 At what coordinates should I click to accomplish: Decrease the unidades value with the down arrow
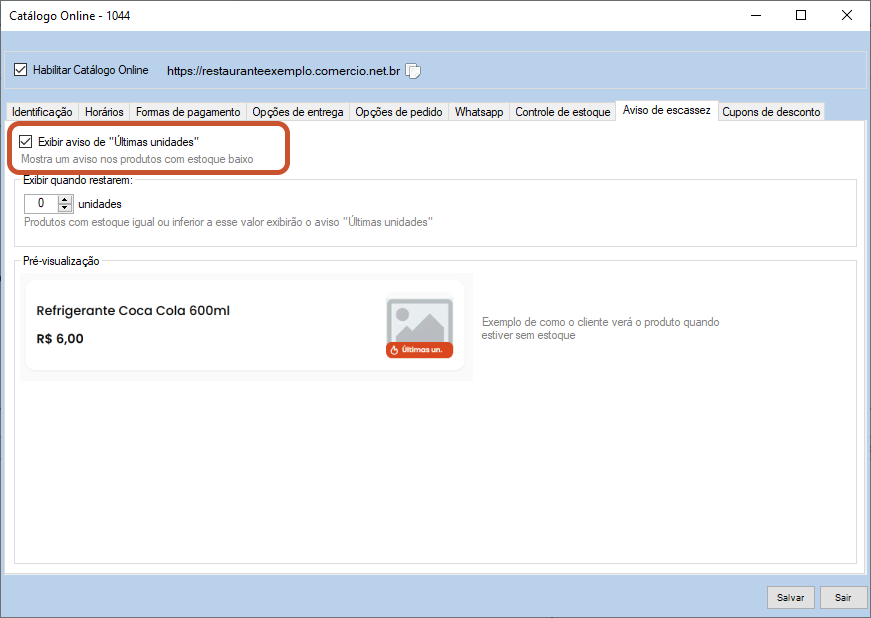point(65,208)
